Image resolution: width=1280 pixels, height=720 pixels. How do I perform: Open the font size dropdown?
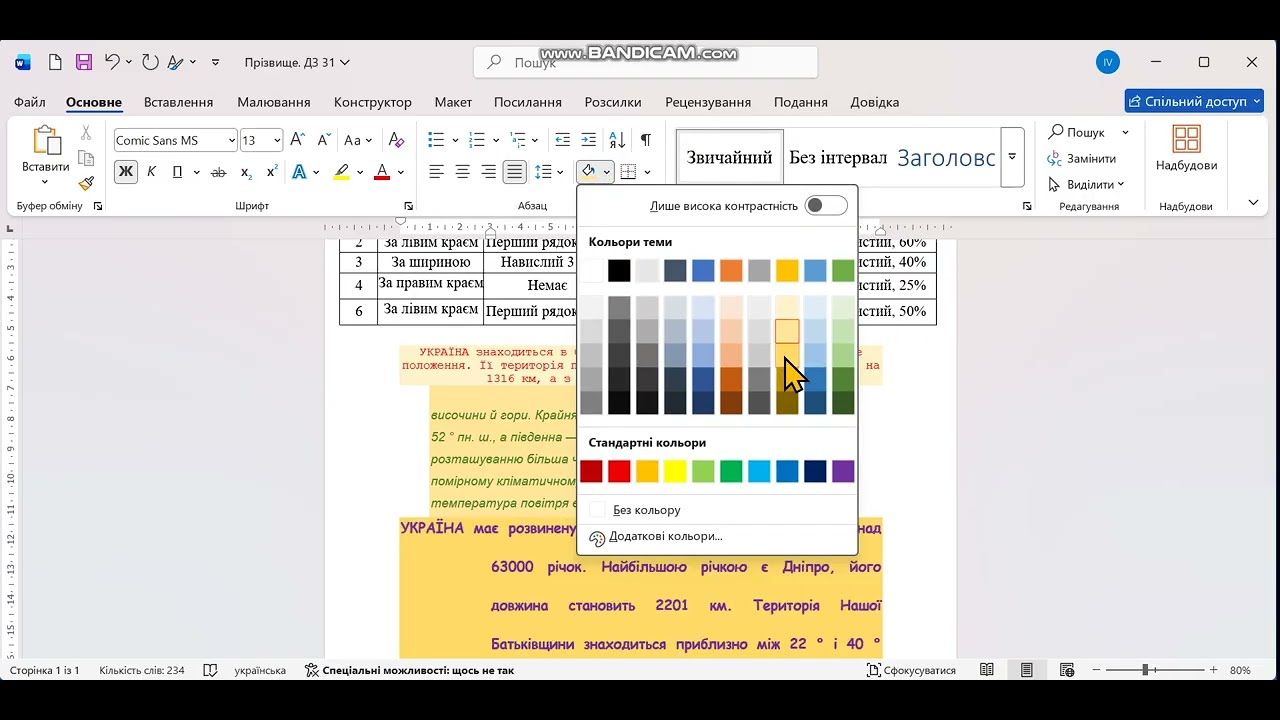(x=277, y=141)
